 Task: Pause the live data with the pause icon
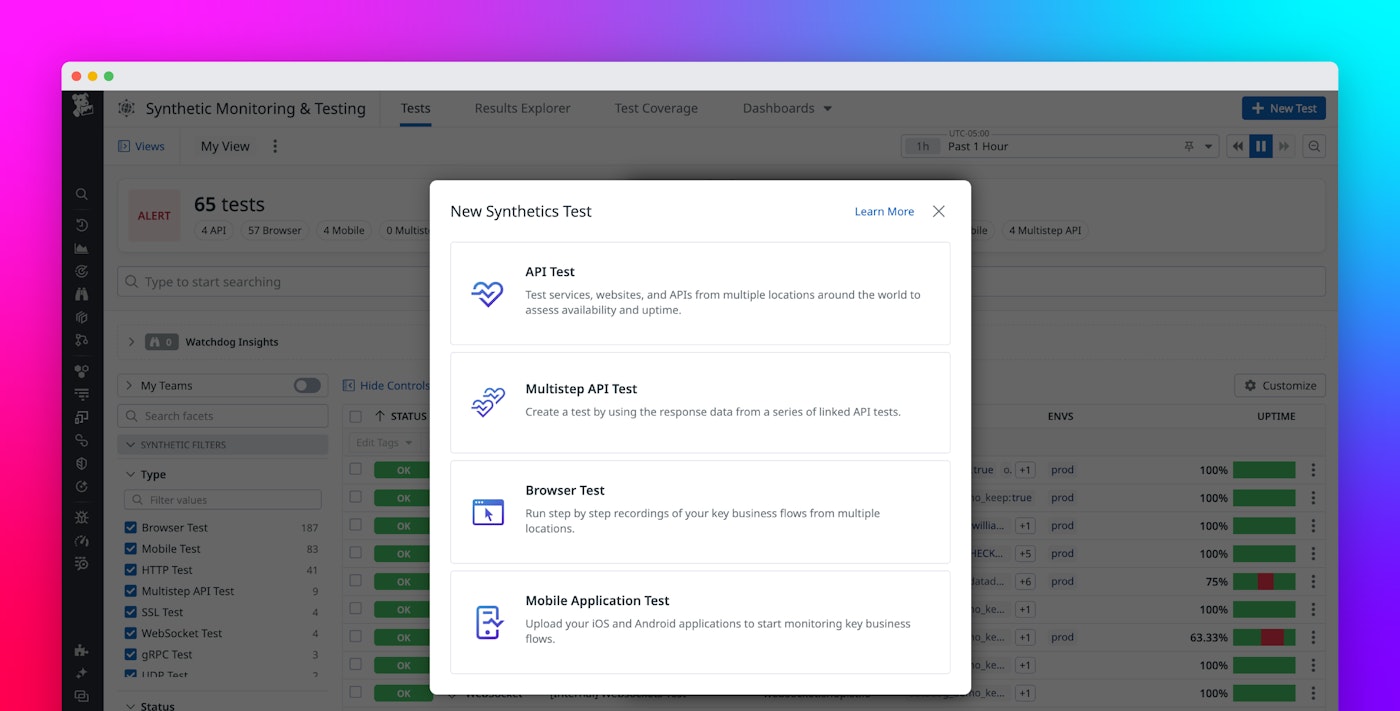tap(1260, 145)
